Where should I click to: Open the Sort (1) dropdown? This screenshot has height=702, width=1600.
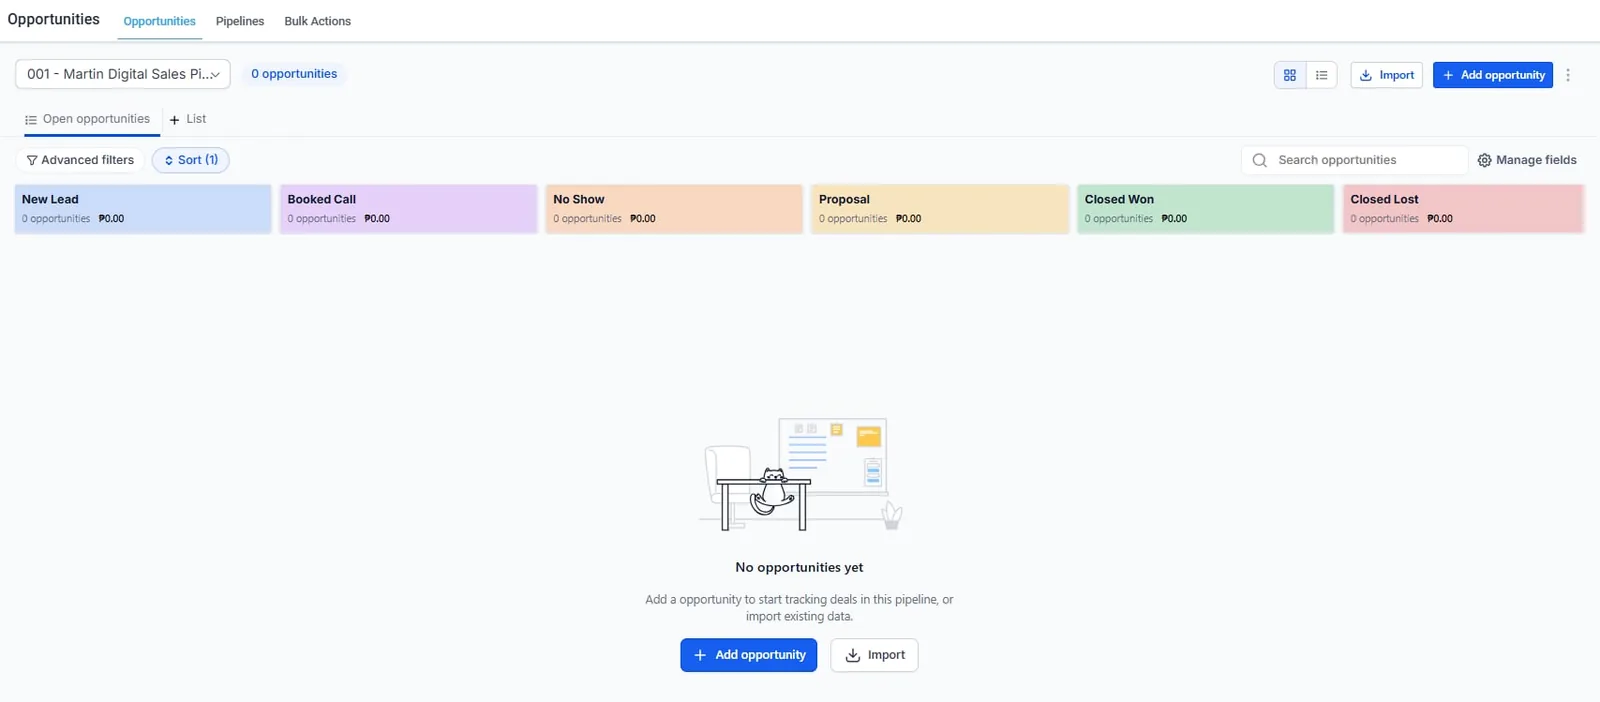point(191,160)
